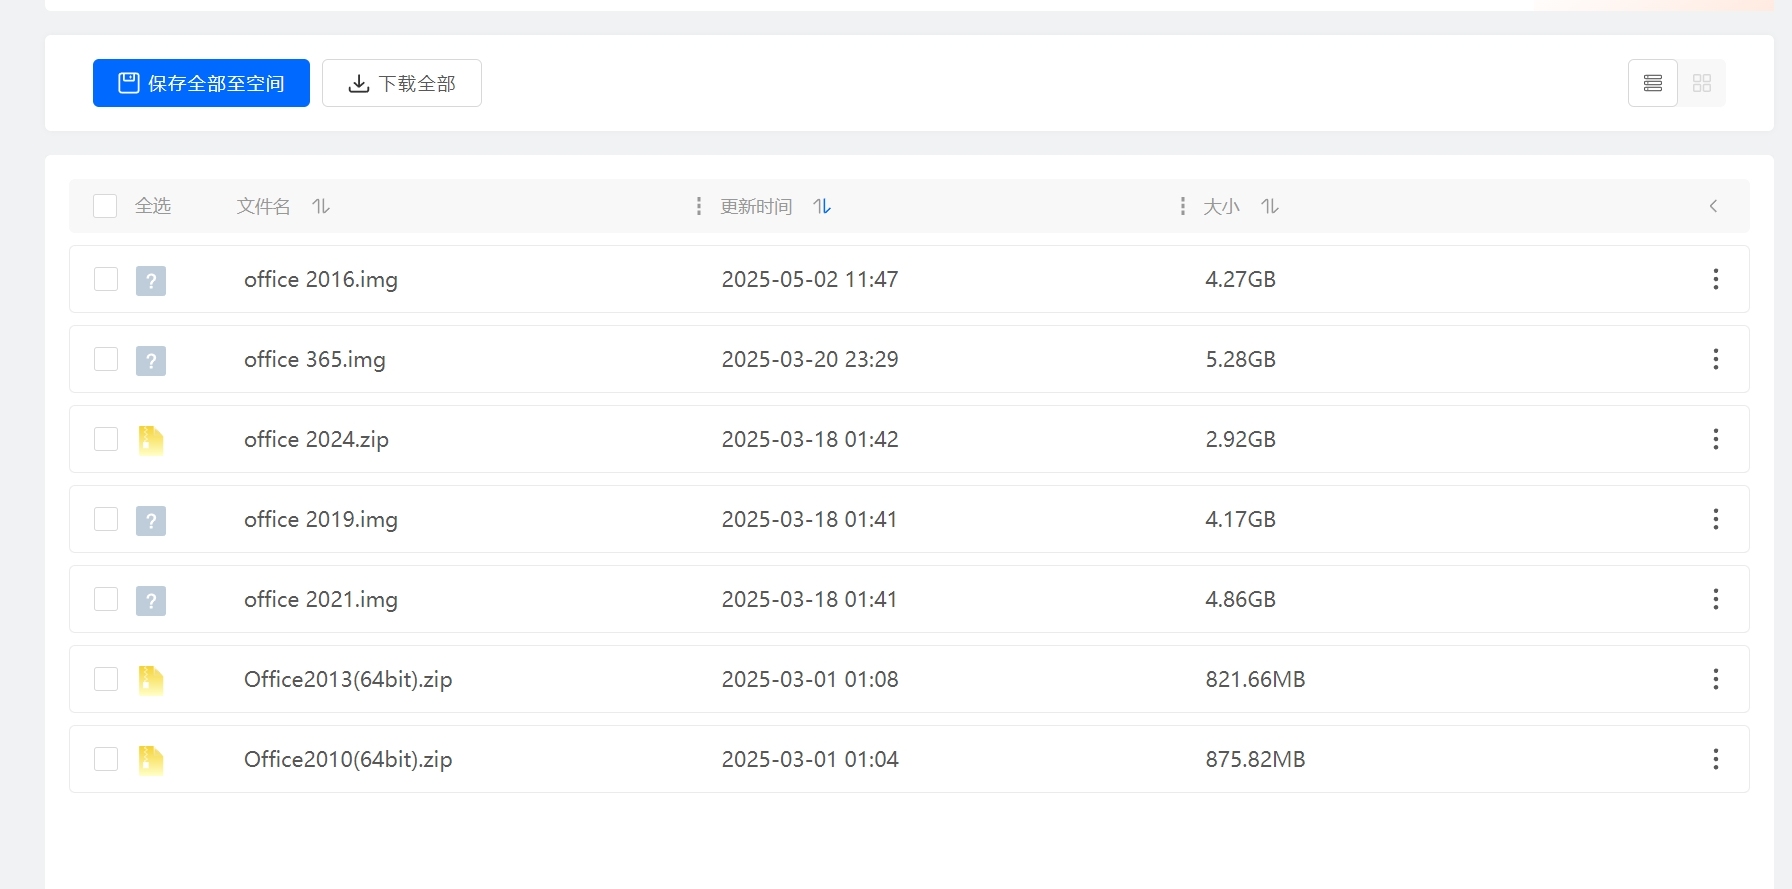Select the date 2025-03-20 23:29
This screenshot has height=889, width=1792.
(810, 359)
